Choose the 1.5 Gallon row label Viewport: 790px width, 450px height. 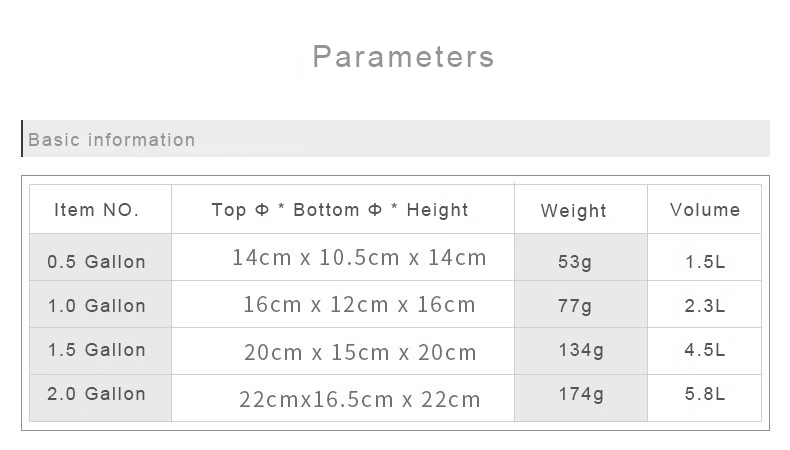coord(97,350)
